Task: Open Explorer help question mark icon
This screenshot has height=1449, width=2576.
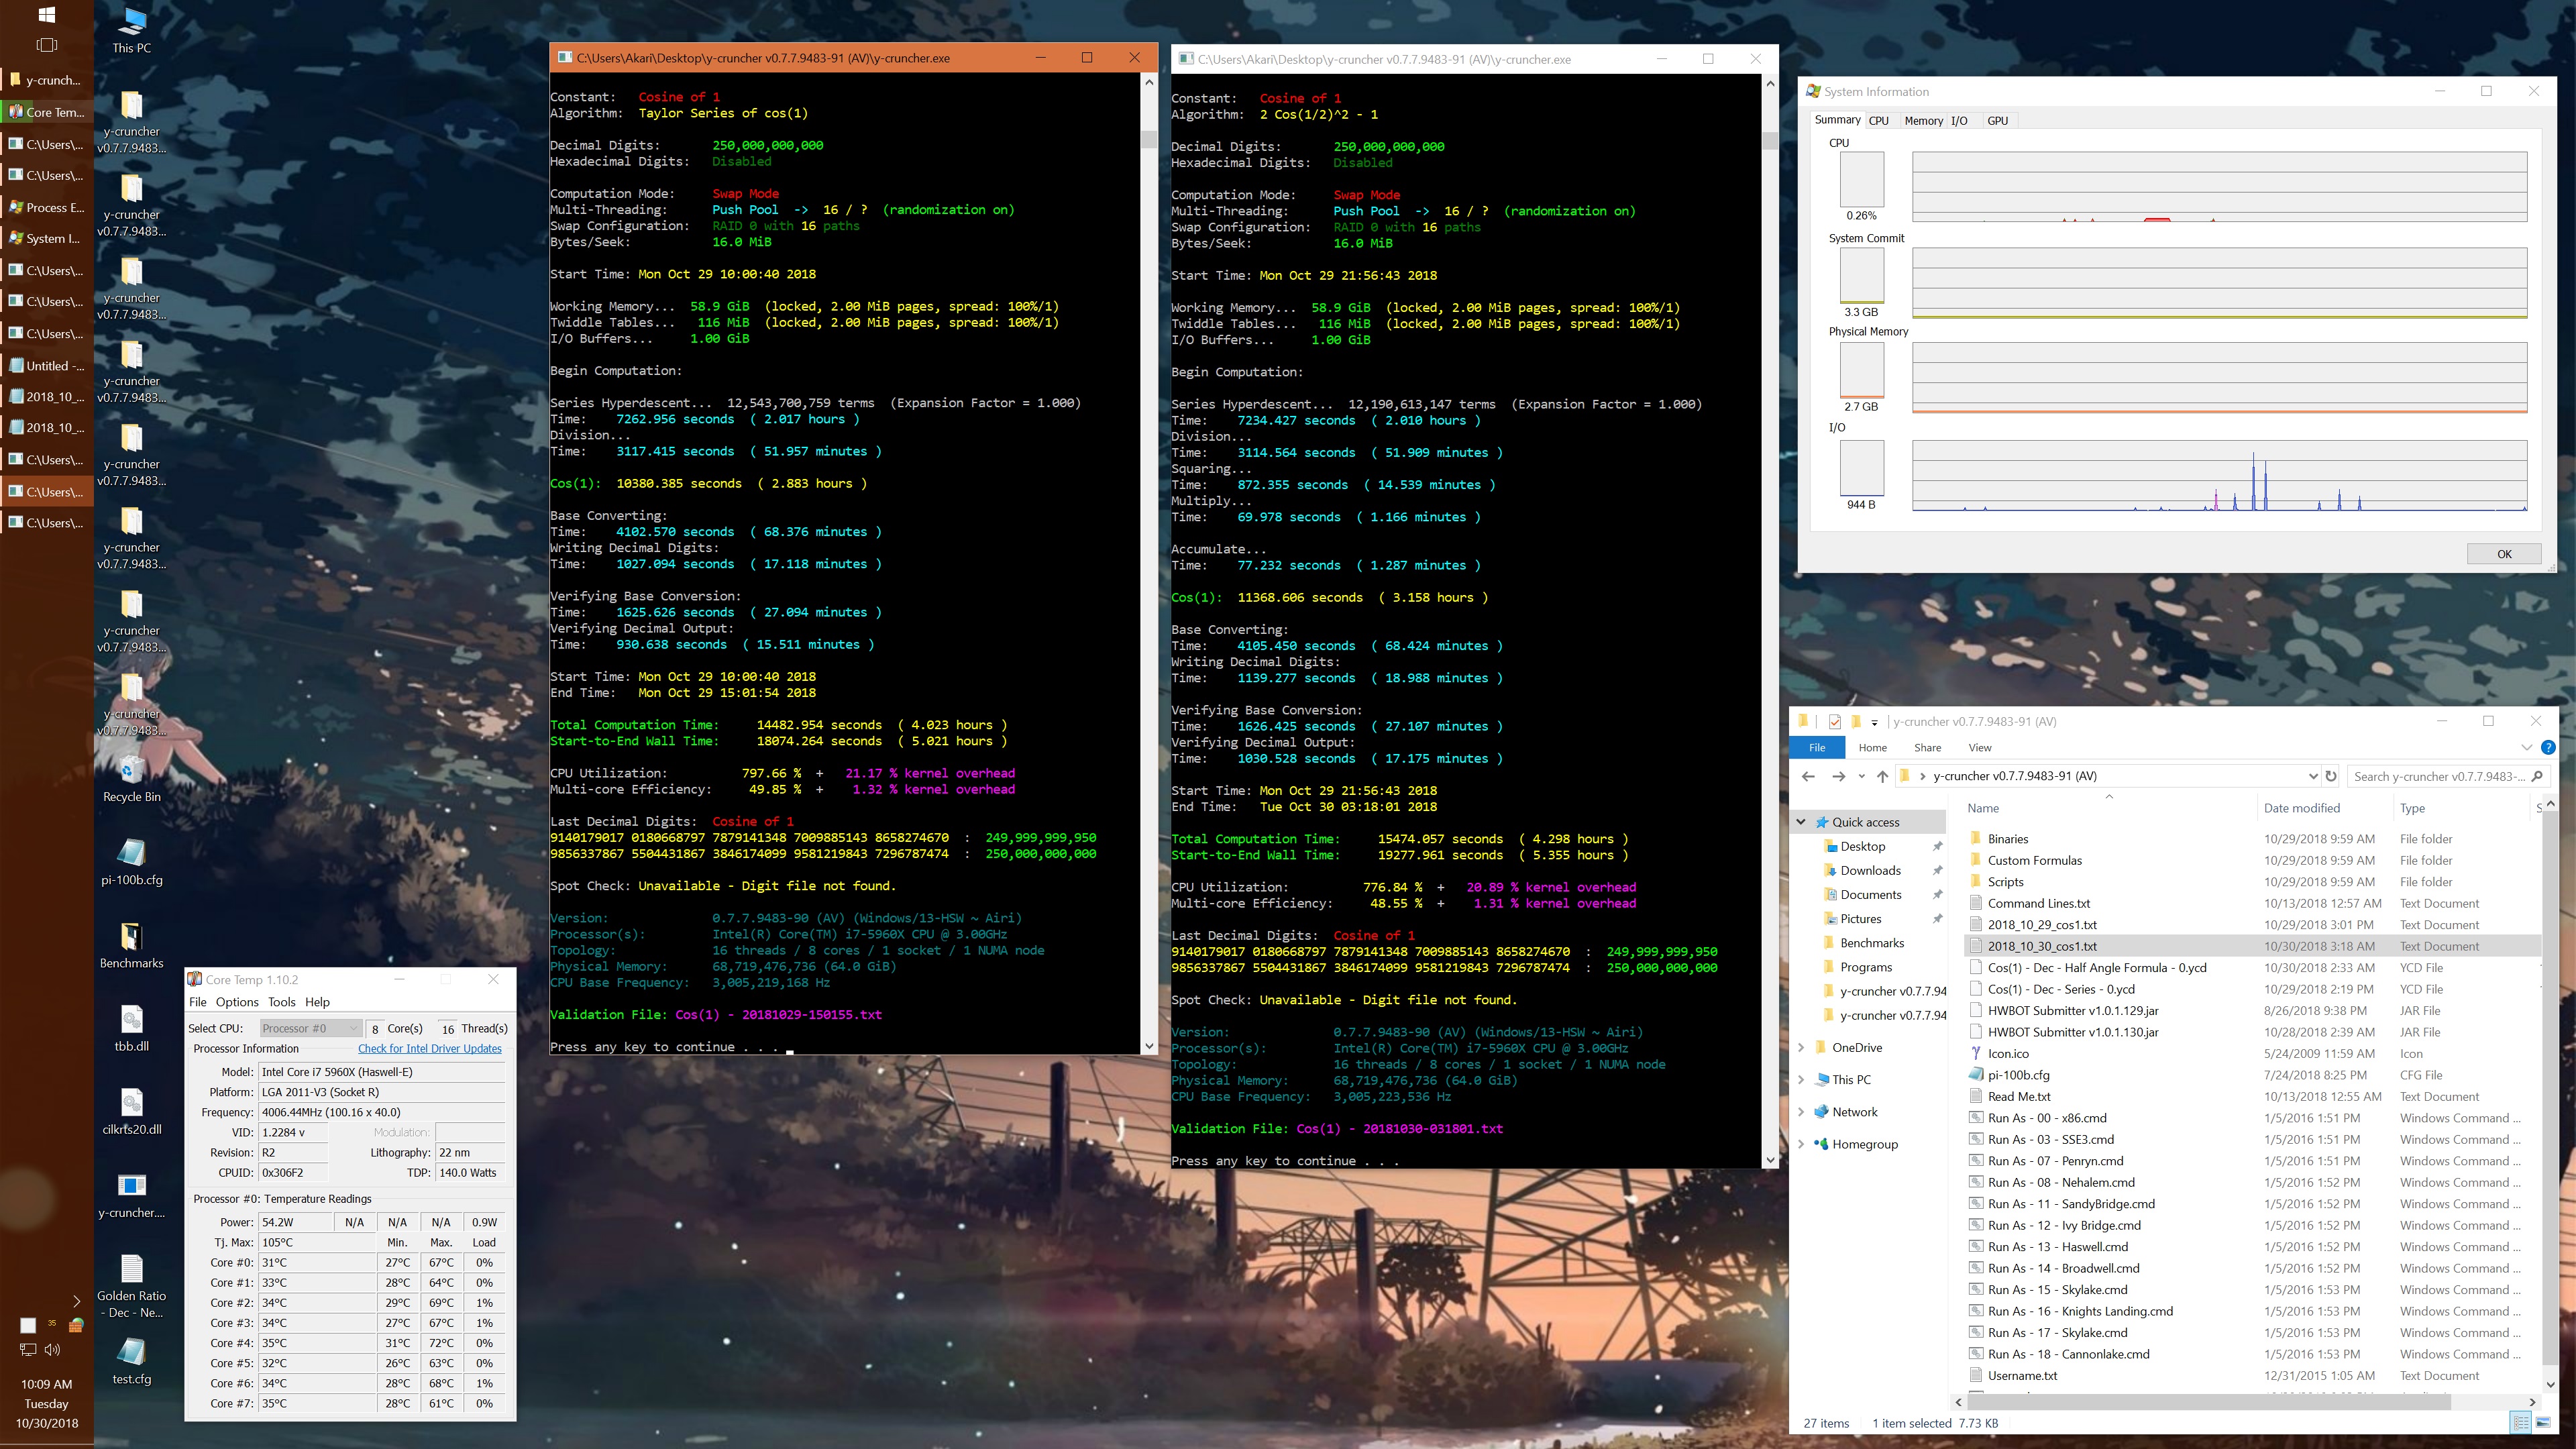Action: tap(2548, 747)
